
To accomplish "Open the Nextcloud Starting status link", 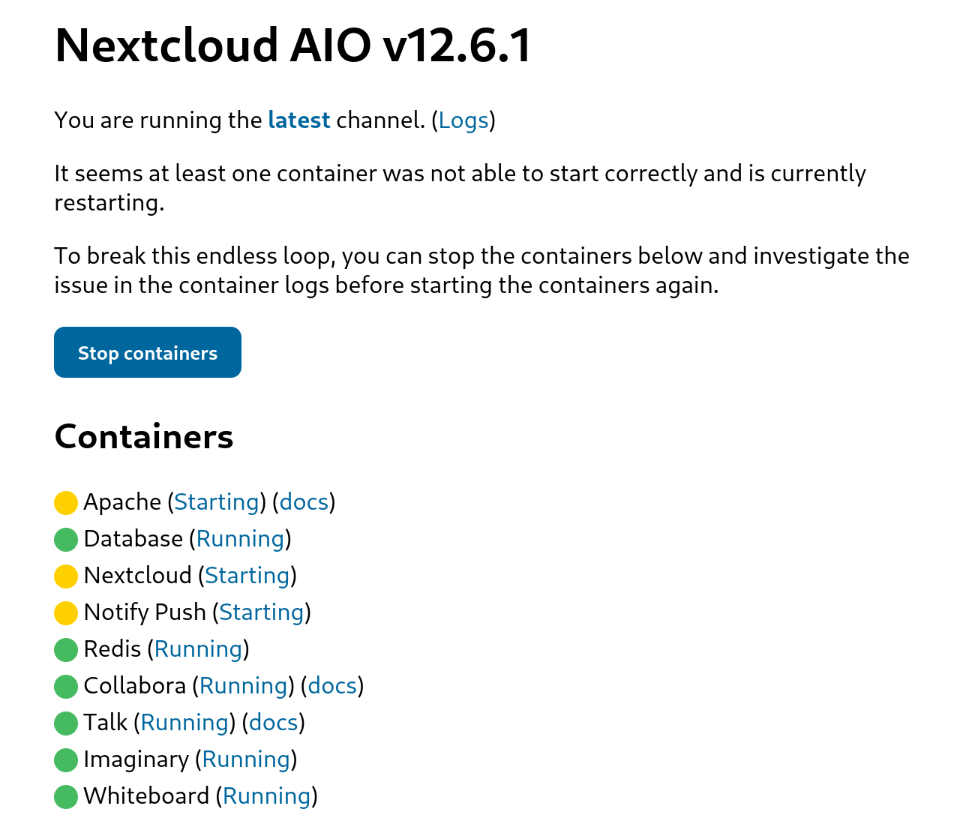I will (x=247, y=576).
